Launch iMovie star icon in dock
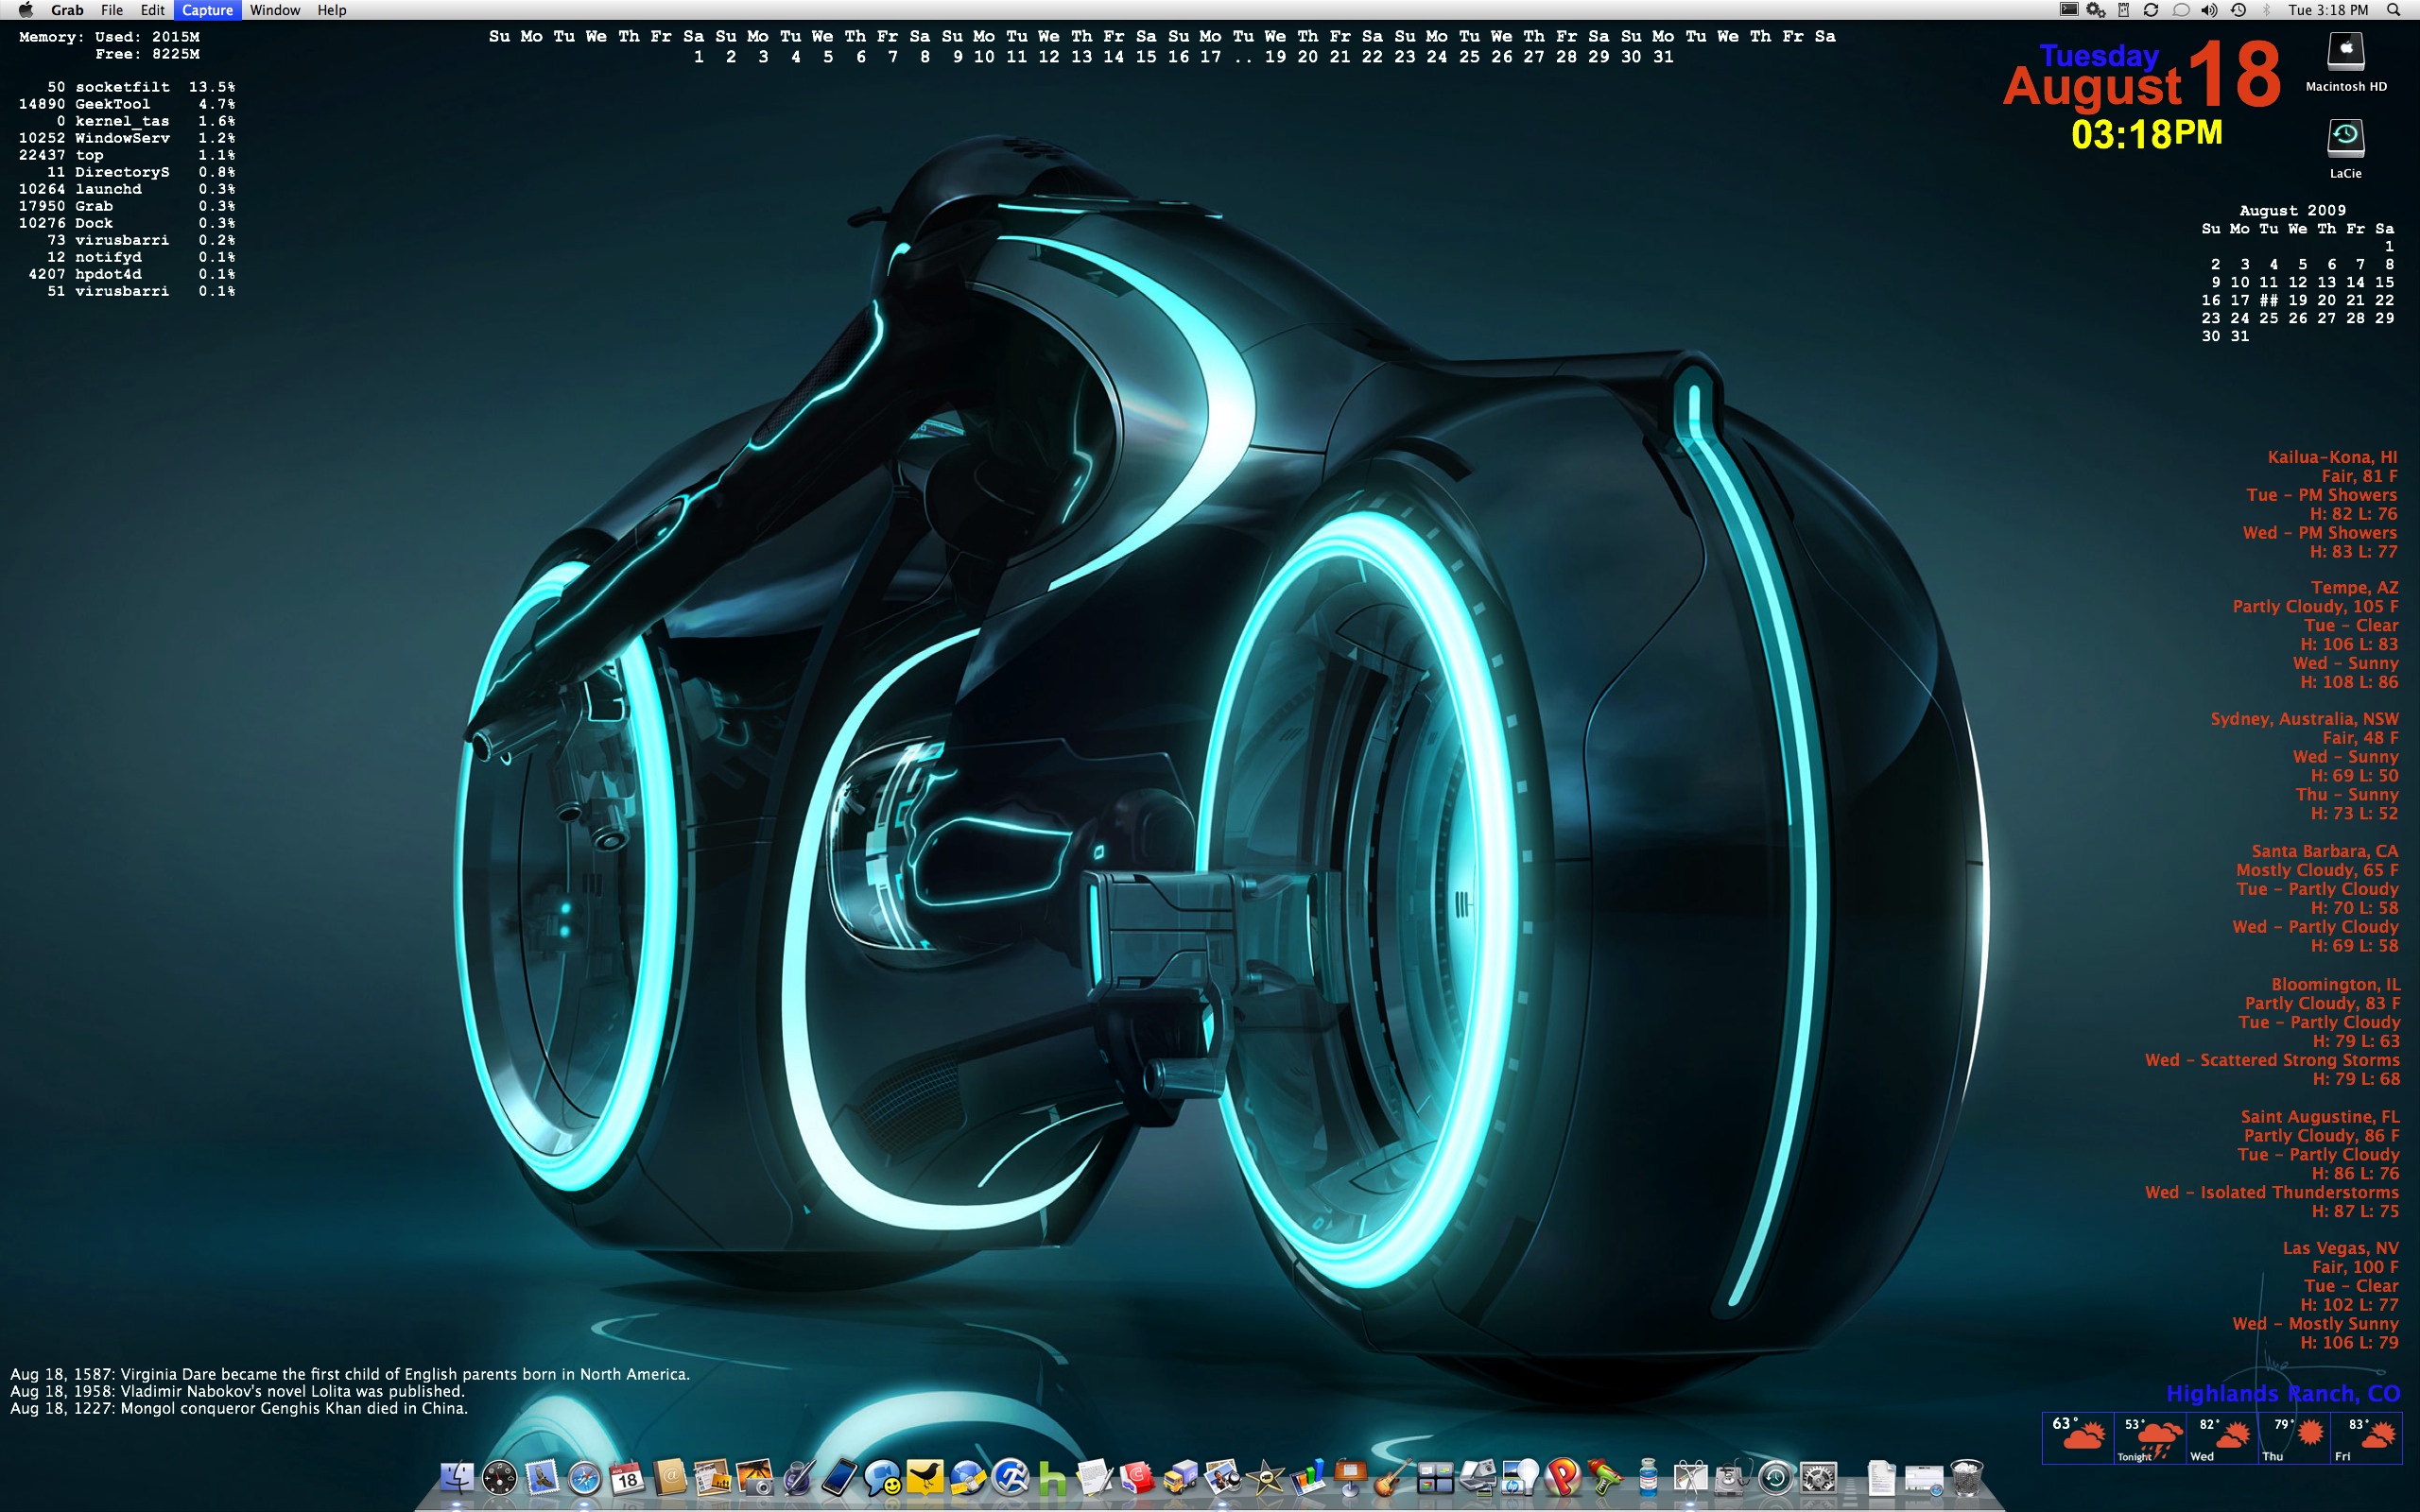The width and height of the screenshot is (2420, 1512). click(x=1265, y=1477)
